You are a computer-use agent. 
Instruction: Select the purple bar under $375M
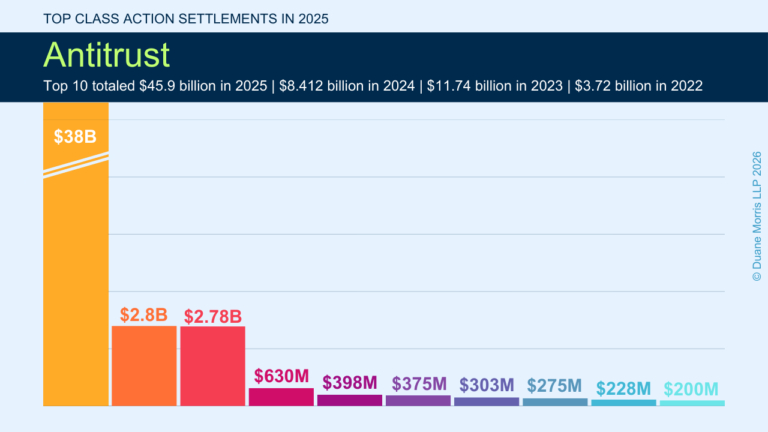pyautogui.click(x=418, y=400)
